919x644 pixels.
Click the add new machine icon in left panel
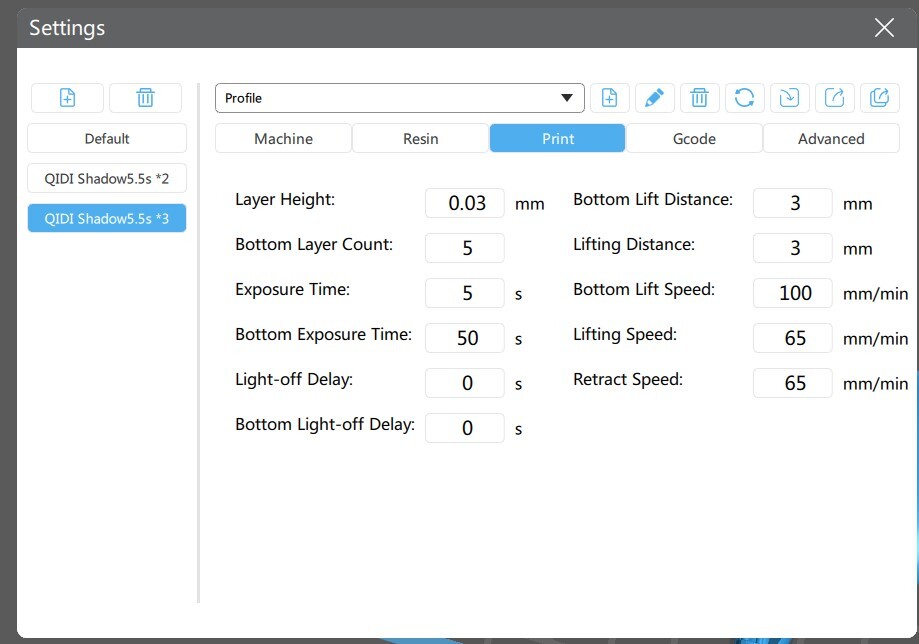coord(67,97)
